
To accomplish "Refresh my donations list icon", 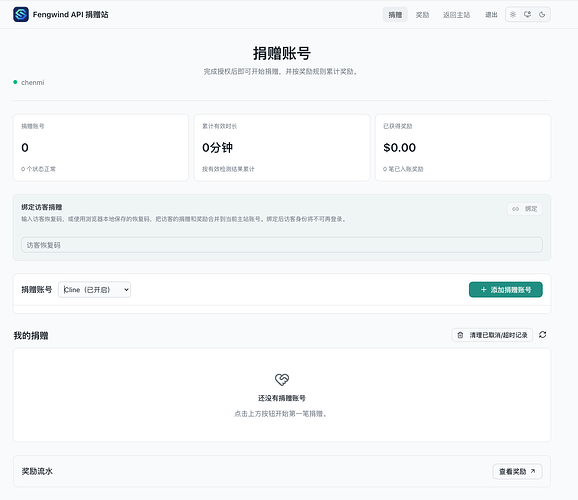I will 542,334.
